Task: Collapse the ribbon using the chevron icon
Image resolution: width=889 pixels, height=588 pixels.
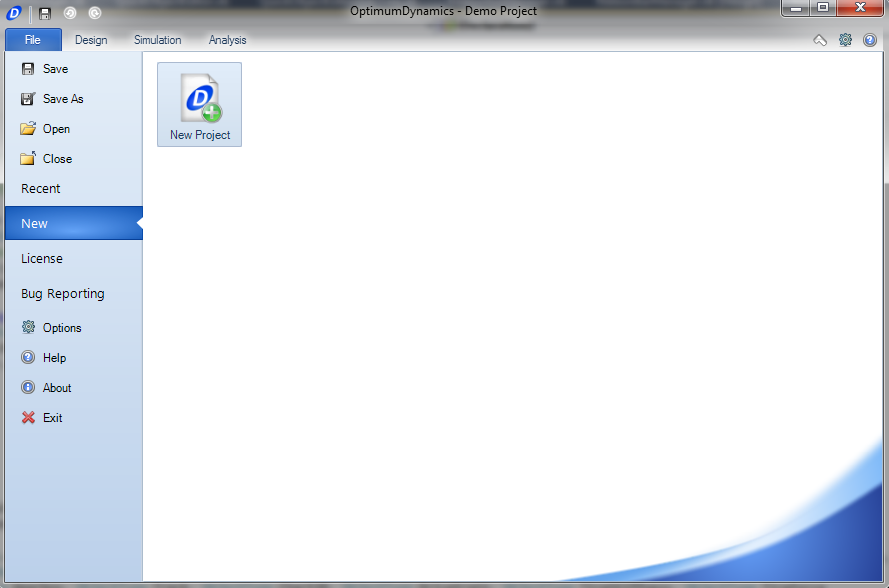Action: coord(820,40)
